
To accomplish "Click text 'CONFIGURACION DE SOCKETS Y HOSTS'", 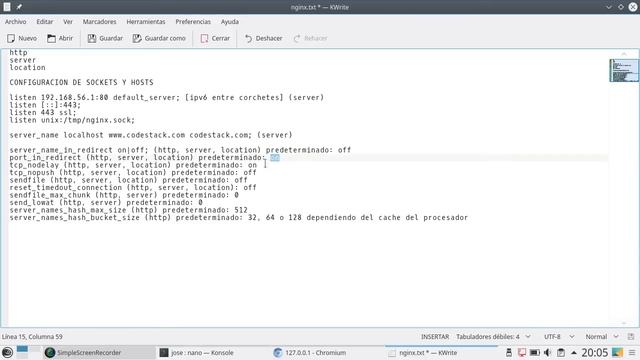I will pyautogui.click(x=81, y=82).
